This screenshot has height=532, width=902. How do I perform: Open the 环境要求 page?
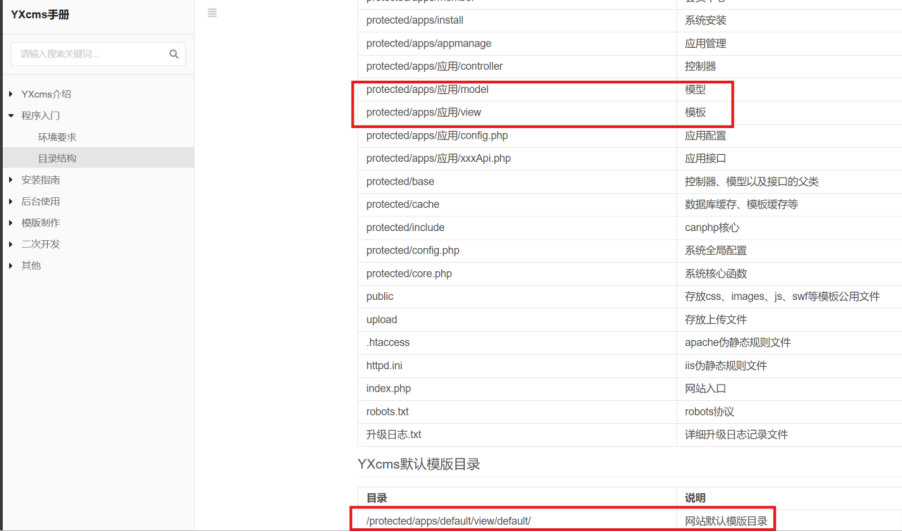57,137
